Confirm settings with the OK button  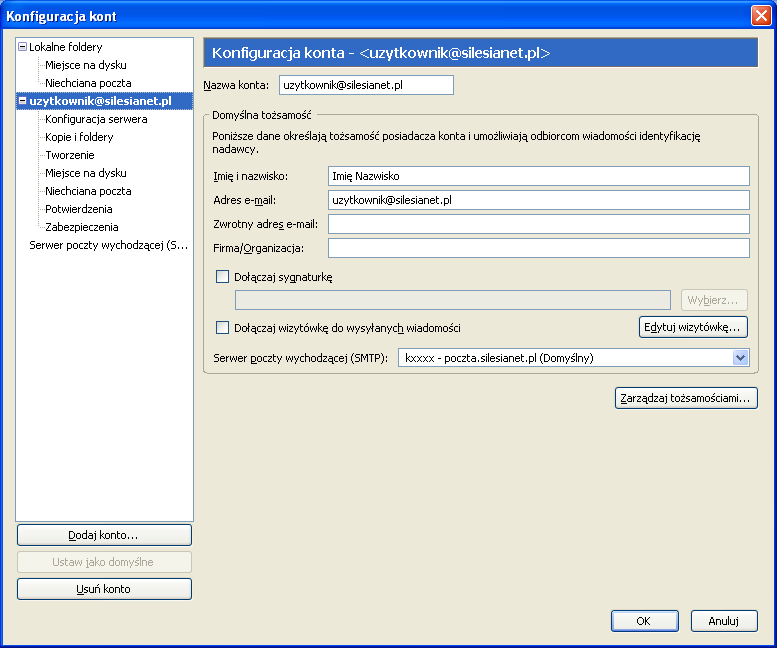(x=644, y=621)
